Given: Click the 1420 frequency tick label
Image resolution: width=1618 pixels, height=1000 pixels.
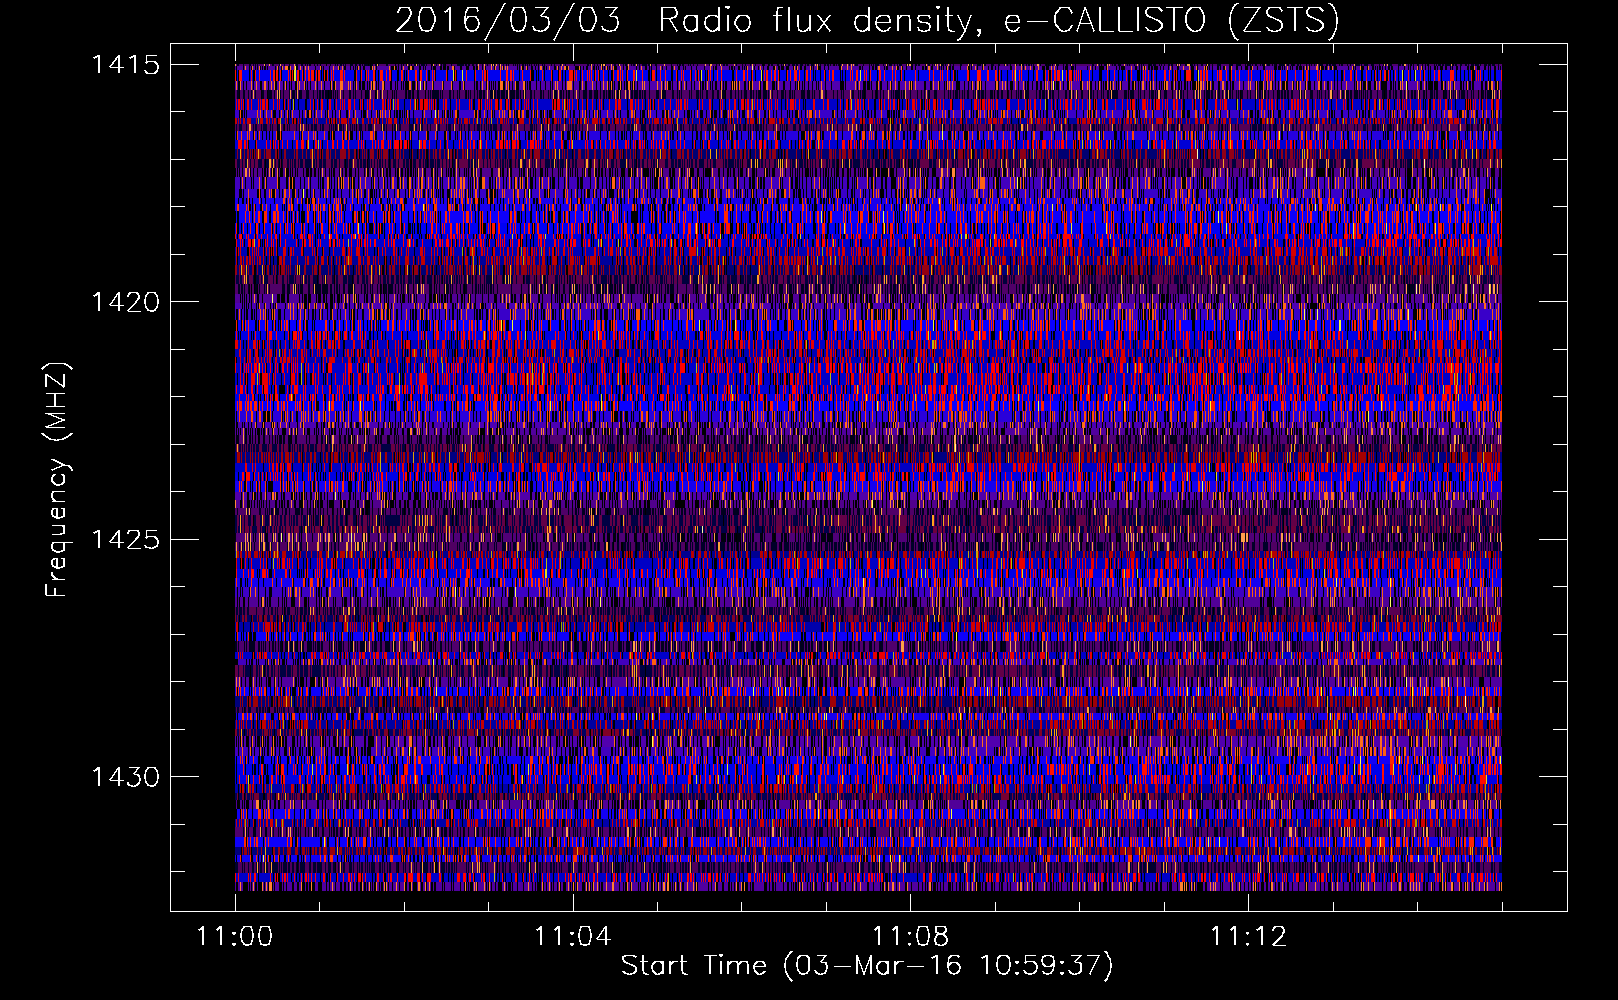Looking at the screenshot, I should point(125,302).
